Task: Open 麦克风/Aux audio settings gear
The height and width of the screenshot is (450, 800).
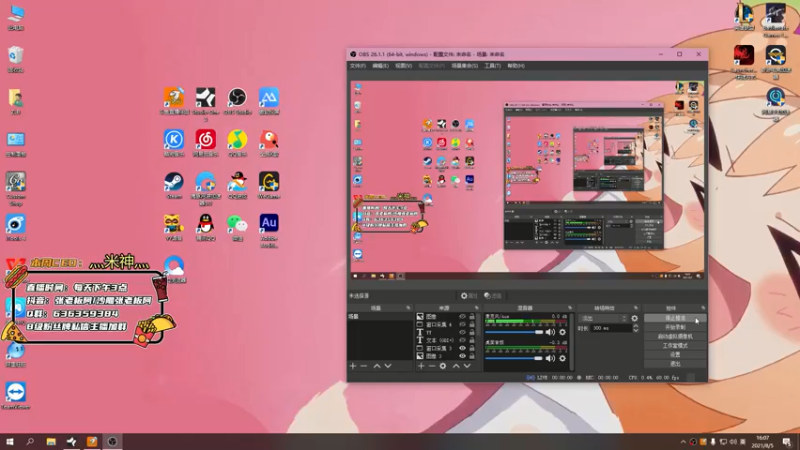Action: pos(562,332)
